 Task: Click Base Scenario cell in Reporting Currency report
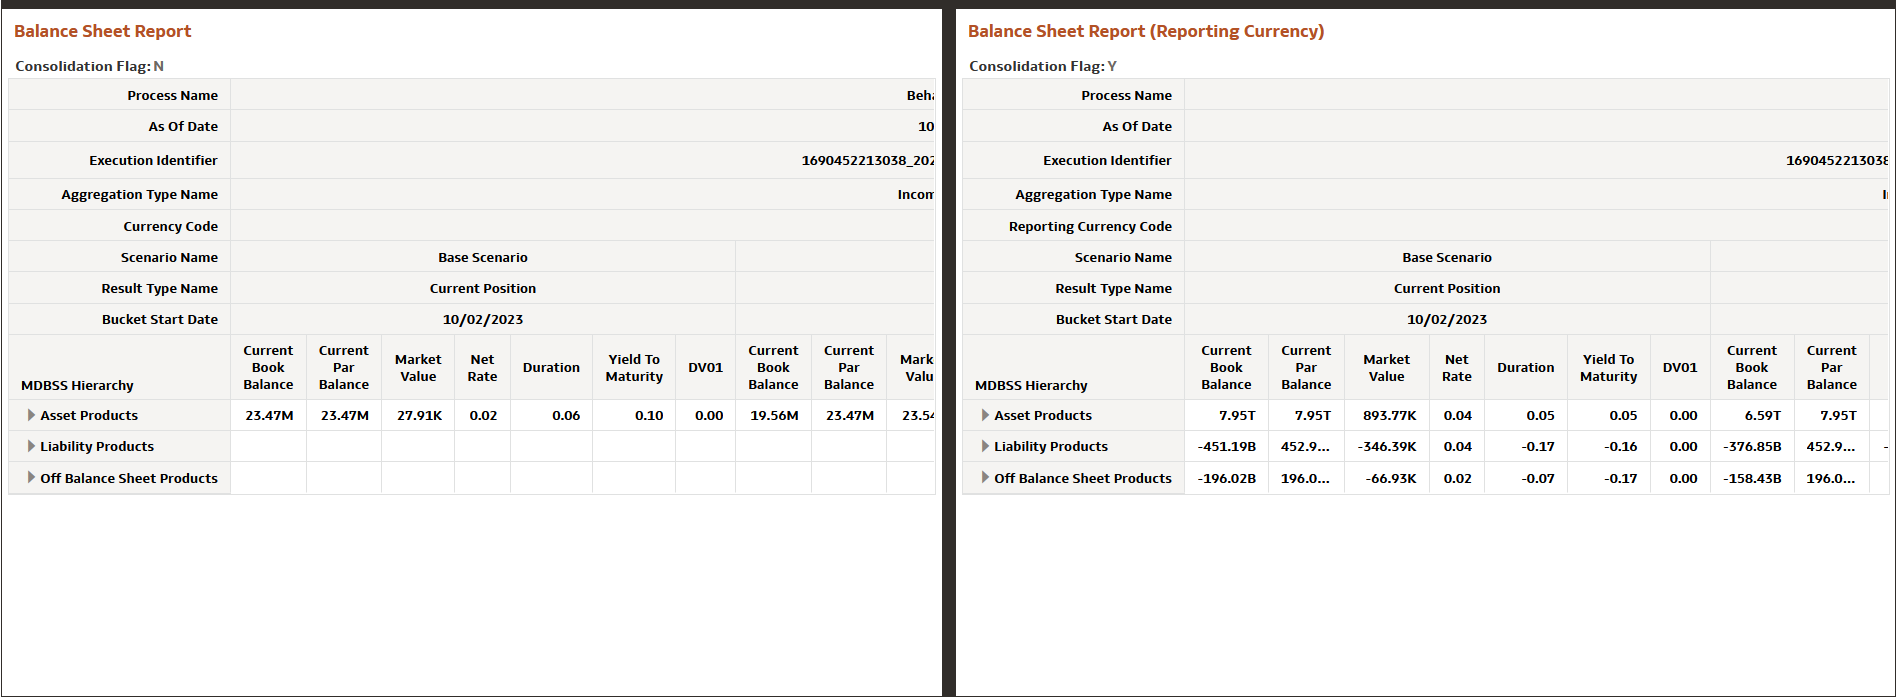(1447, 257)
